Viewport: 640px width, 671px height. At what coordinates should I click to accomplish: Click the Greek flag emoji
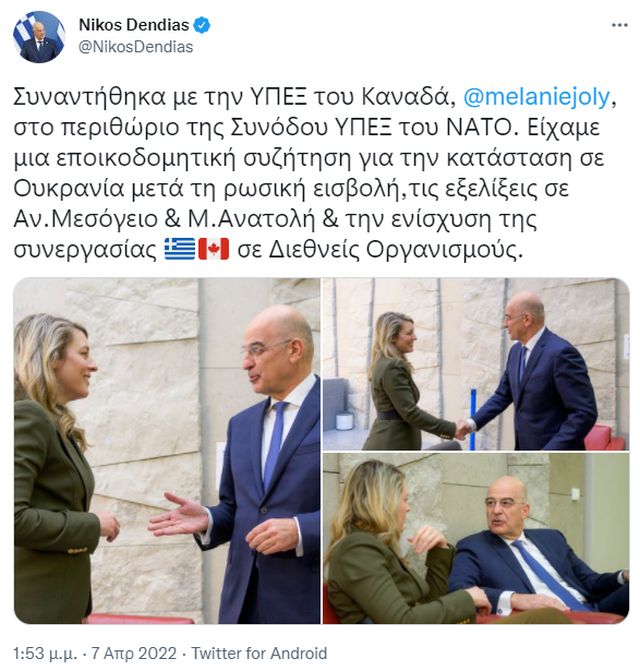pyautogui.click(x=180, y=249)
